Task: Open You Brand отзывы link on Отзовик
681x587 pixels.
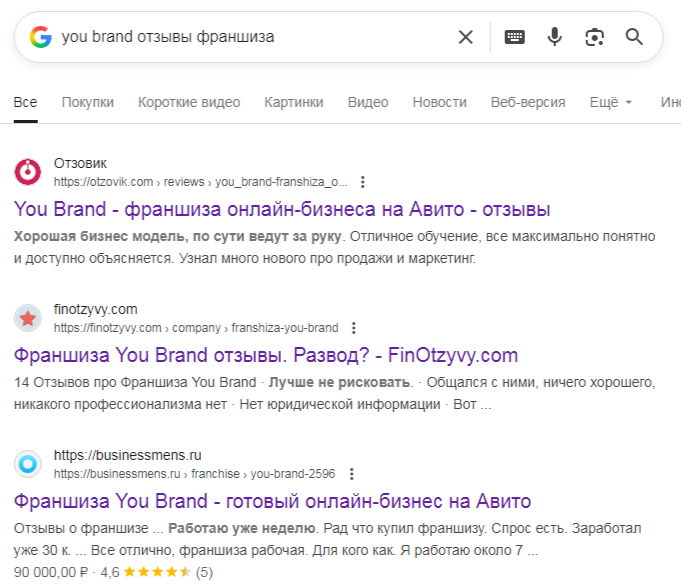Action: pos(282,210)
